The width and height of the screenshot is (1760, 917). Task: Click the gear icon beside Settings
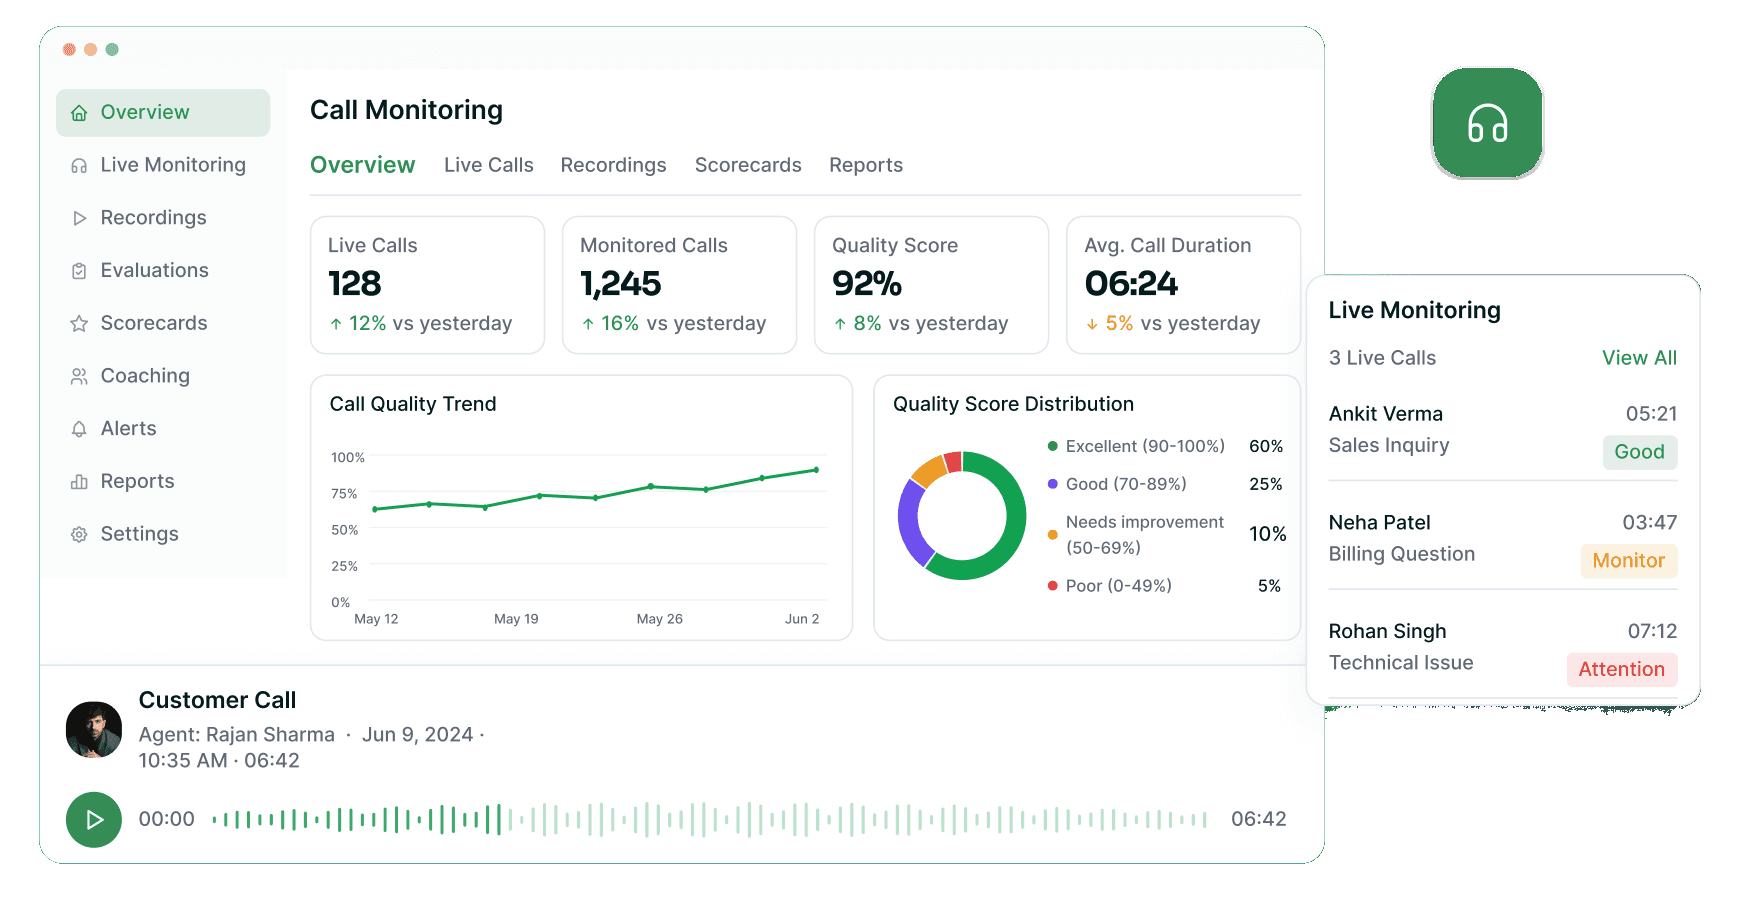[79, 535]
